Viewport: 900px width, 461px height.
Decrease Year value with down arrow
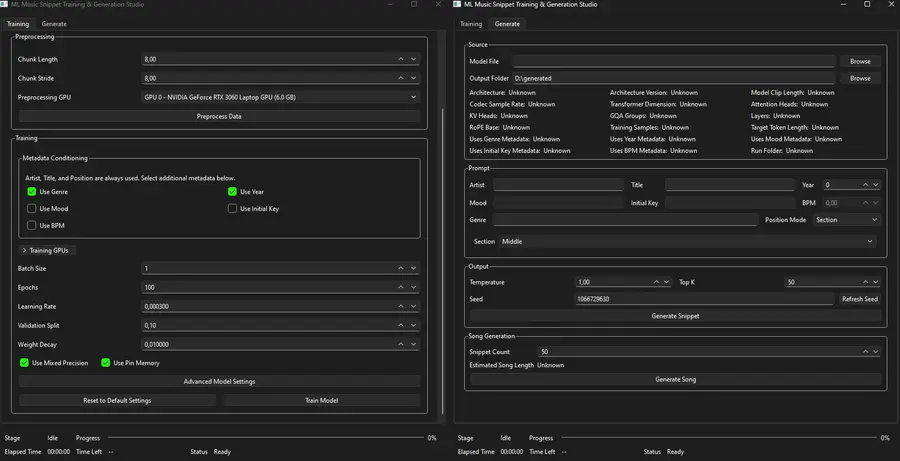tap(875, 185)
